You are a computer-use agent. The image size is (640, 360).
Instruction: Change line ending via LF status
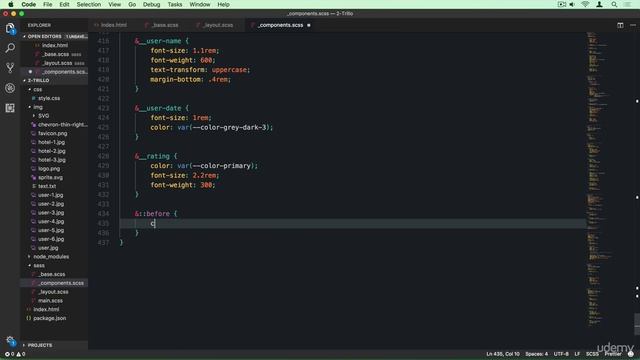(577, 354)
